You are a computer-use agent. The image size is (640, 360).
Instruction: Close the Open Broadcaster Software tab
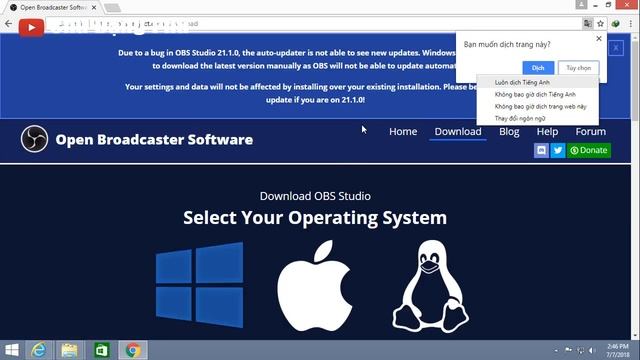94,7
